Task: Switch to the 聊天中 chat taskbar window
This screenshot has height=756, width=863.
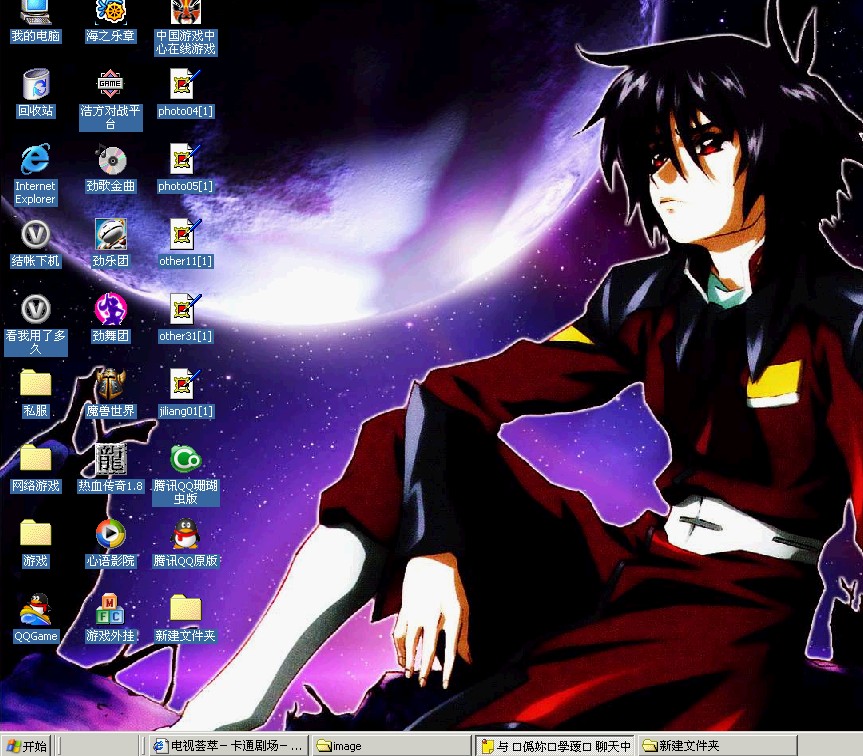Action: 555,746
